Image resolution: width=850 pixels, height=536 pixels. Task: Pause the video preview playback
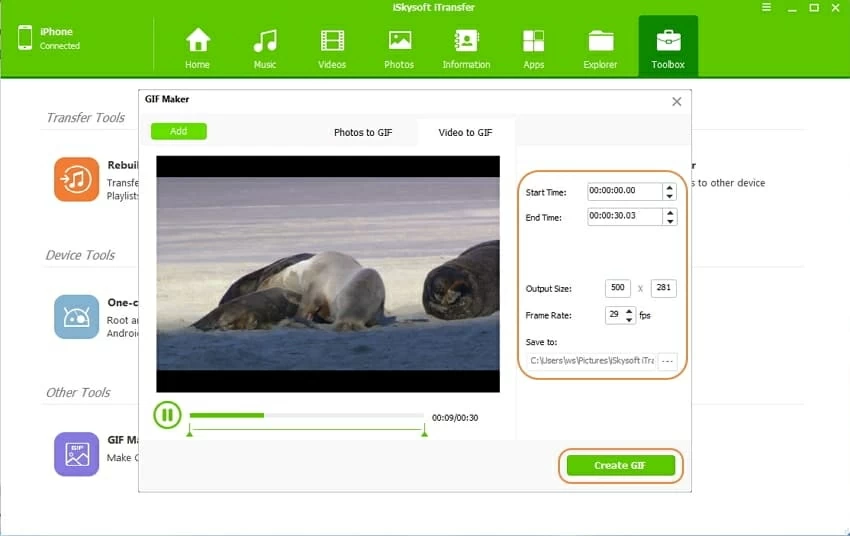click(167, 415)
